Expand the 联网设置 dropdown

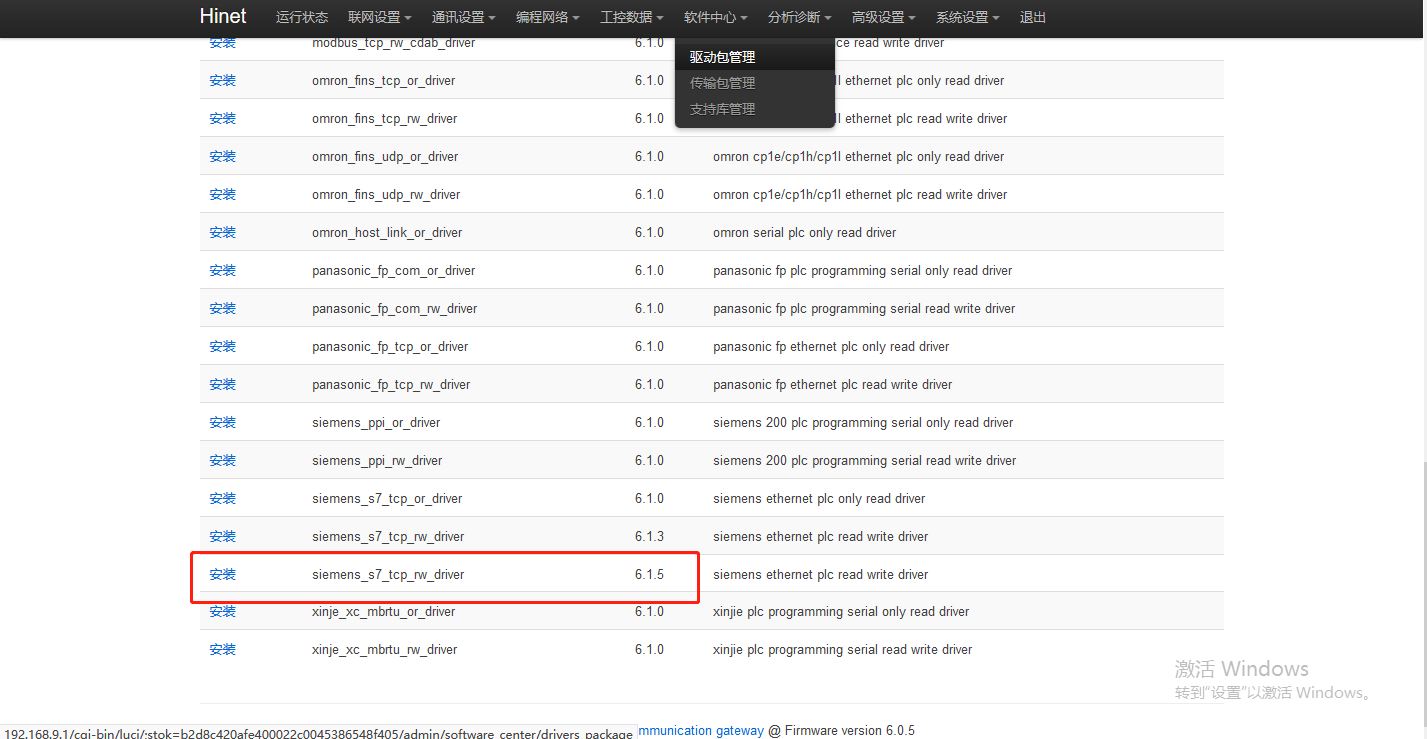[379, 17]
